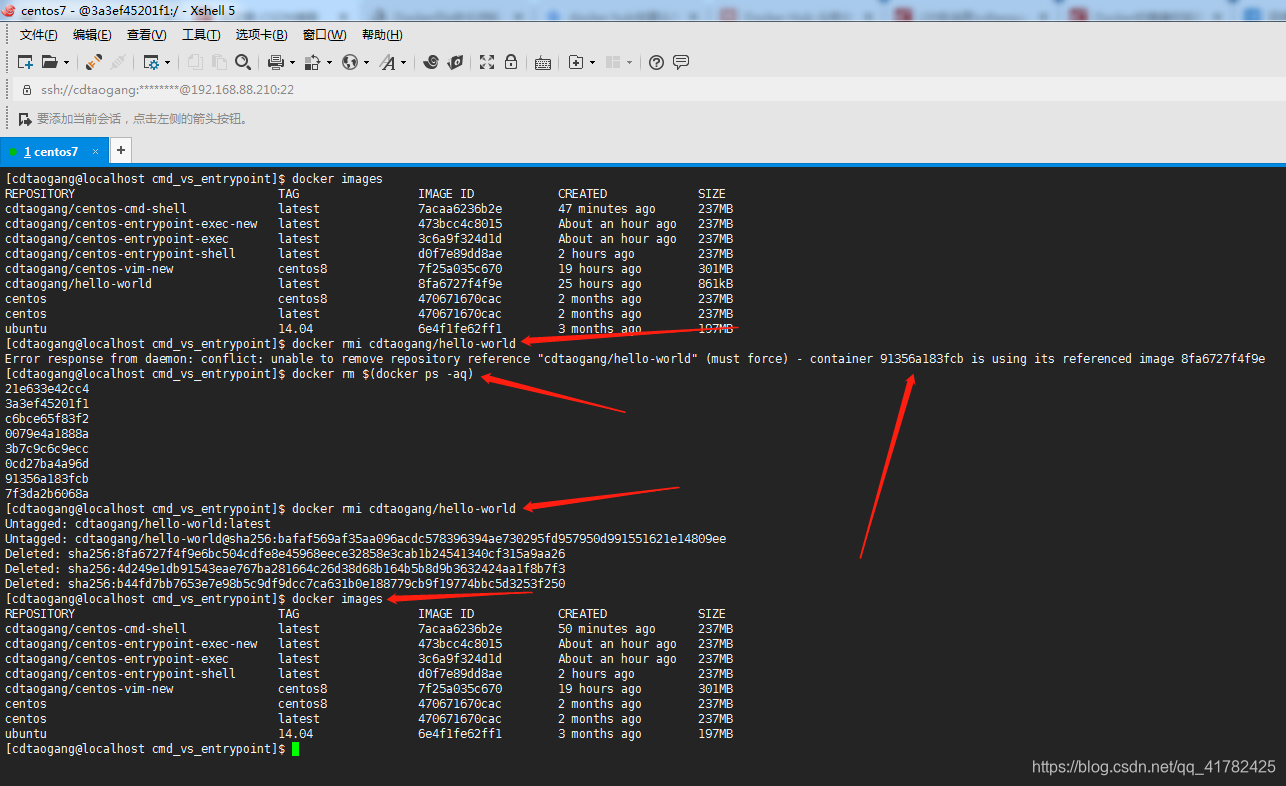Open the 查看(V) menu
Viewport: 1286px width, 786px height.
(x=147, y=35)
